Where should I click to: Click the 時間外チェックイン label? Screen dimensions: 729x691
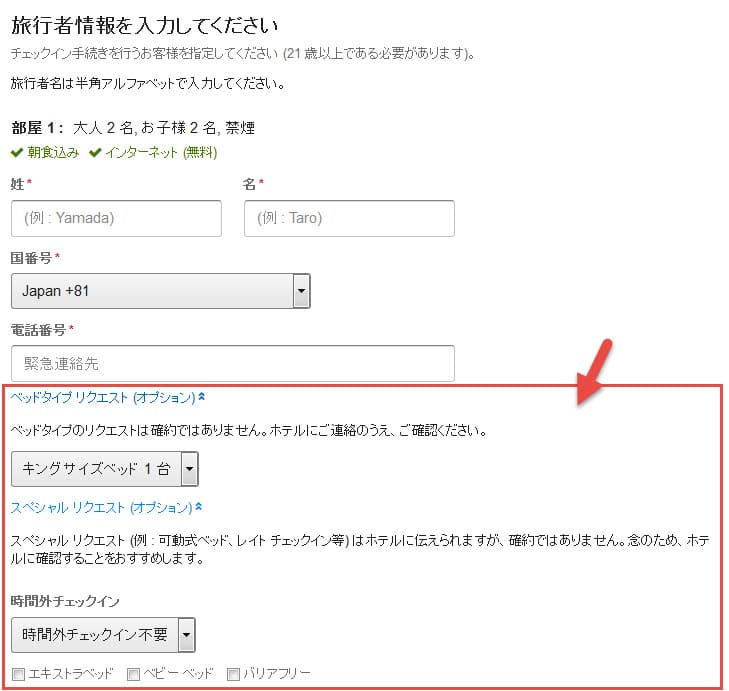[65, 601]
